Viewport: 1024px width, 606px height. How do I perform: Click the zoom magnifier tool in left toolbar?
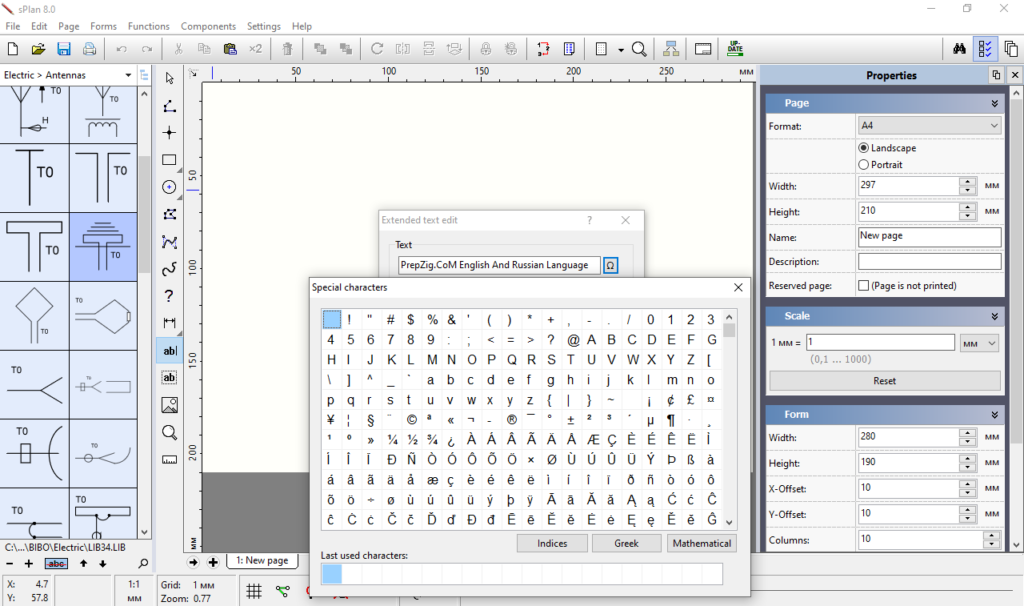coord(169,433)
